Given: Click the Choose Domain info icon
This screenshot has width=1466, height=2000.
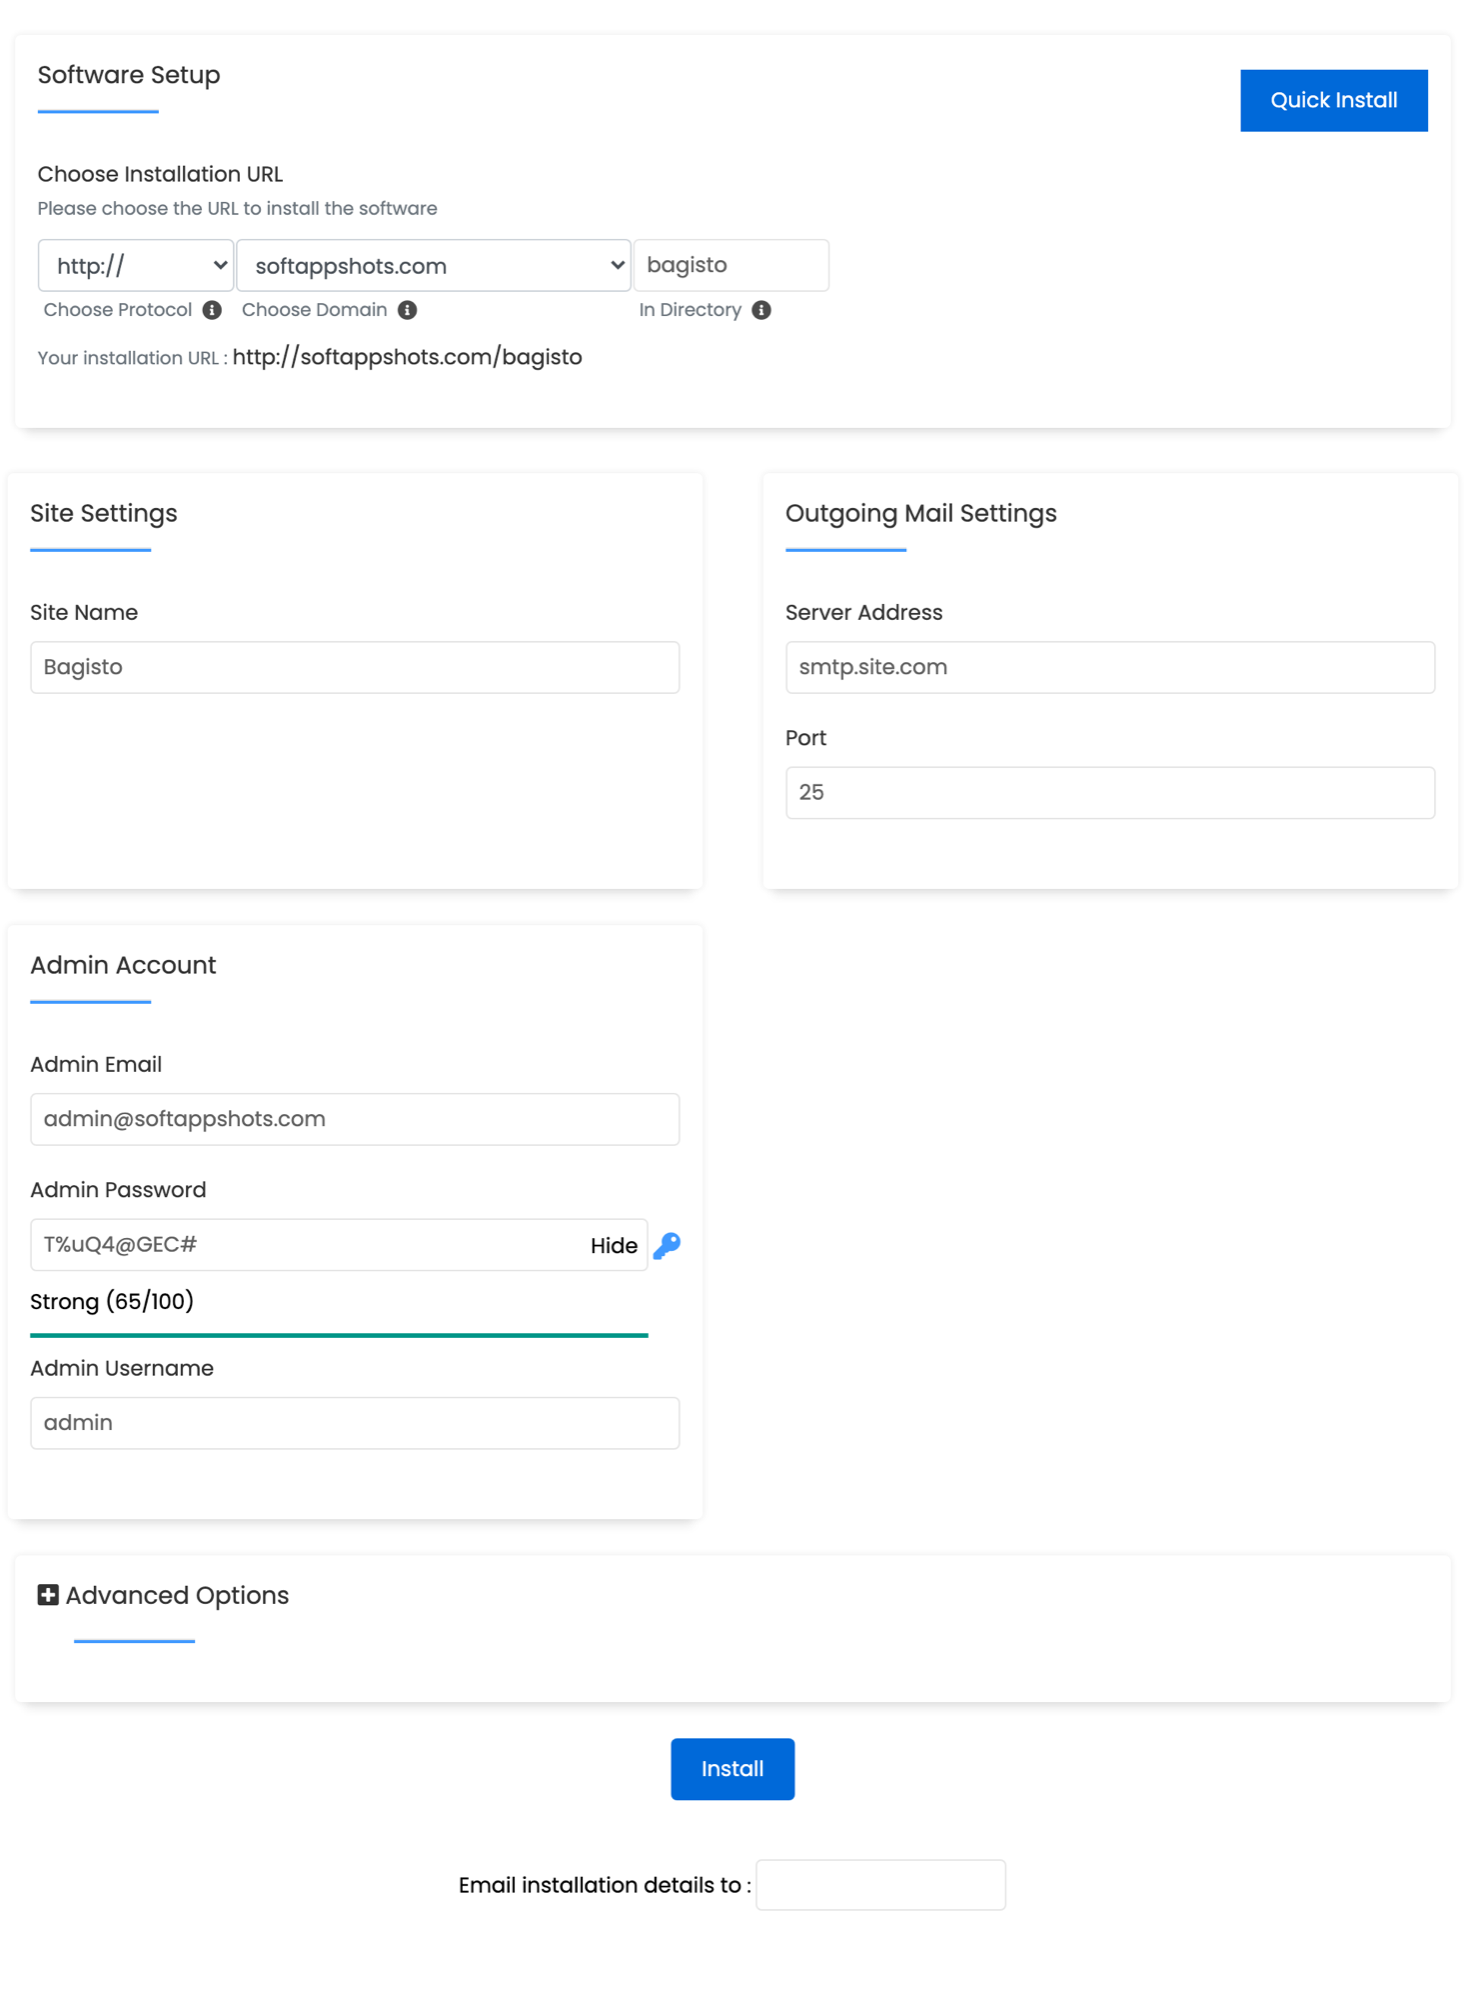Looking at the screenshot, I should [x=407, y=310].
